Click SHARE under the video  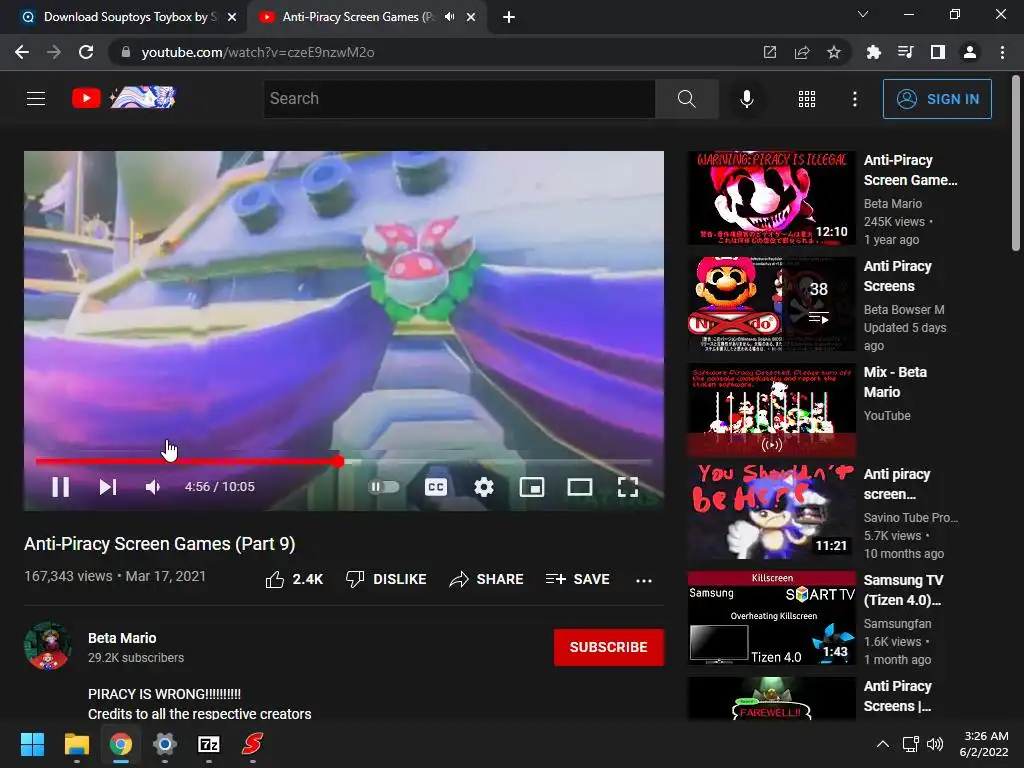coord(487,579)
